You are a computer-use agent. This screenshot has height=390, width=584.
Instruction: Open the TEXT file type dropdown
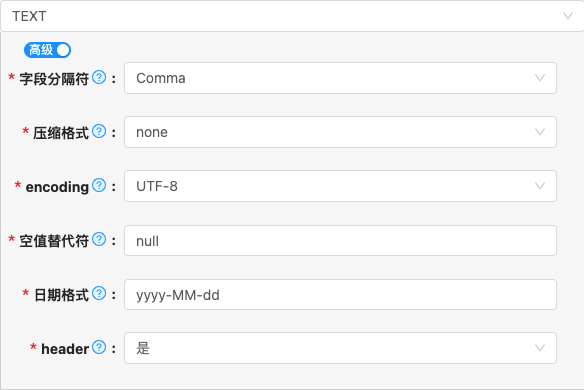click(x=292, y=16)
